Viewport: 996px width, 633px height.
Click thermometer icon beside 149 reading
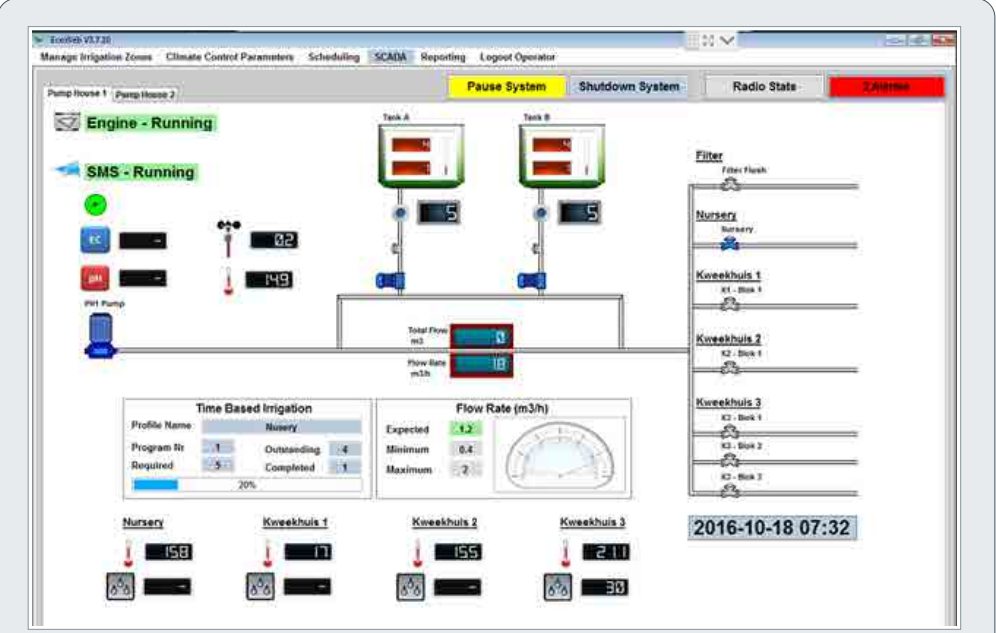(x=228, y=281)
